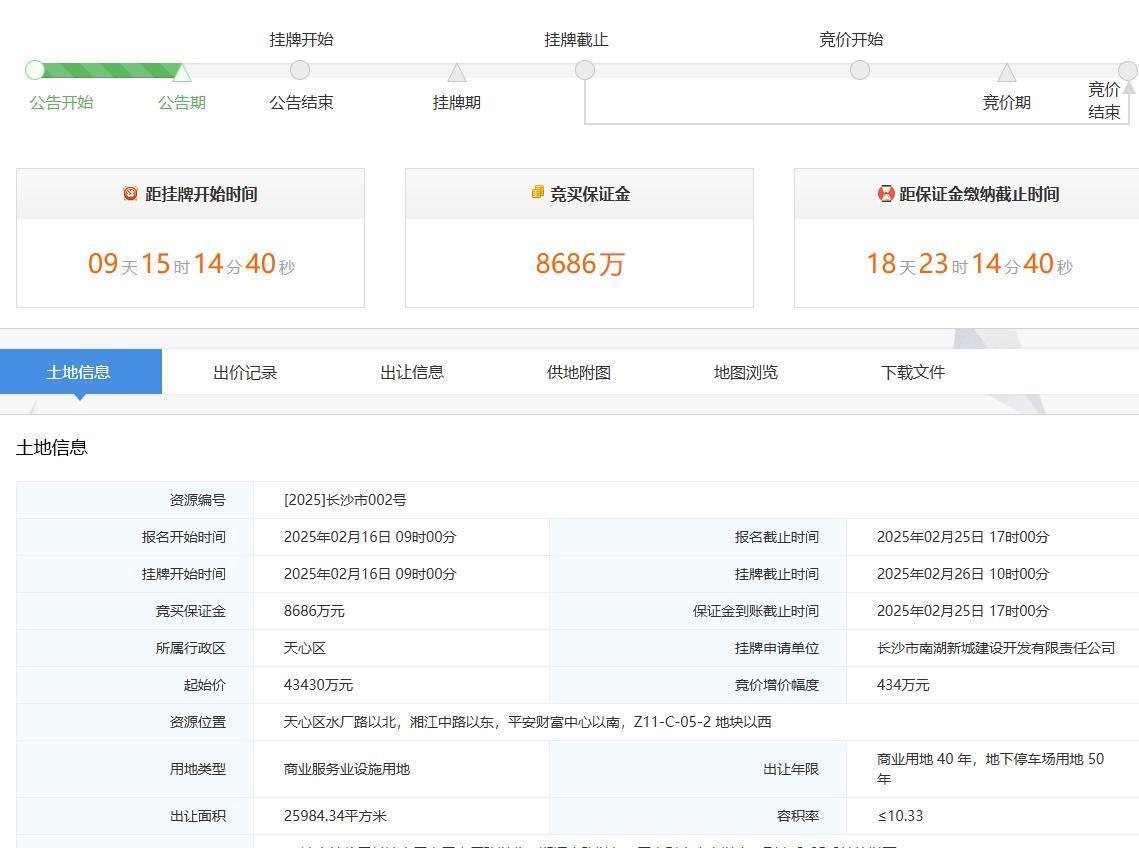The image size is (1139, 848).
Task: Select the 土地信息 tab
Action: tap(79, 372)
